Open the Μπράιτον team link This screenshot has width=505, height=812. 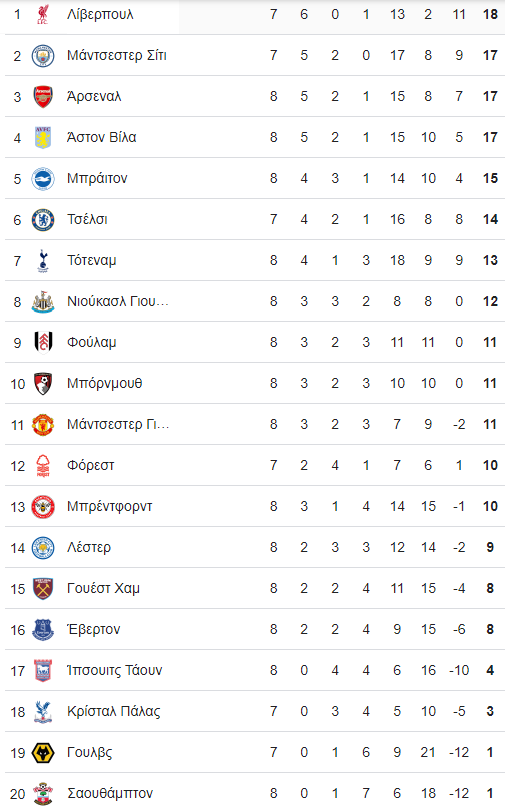coord(97,179)
